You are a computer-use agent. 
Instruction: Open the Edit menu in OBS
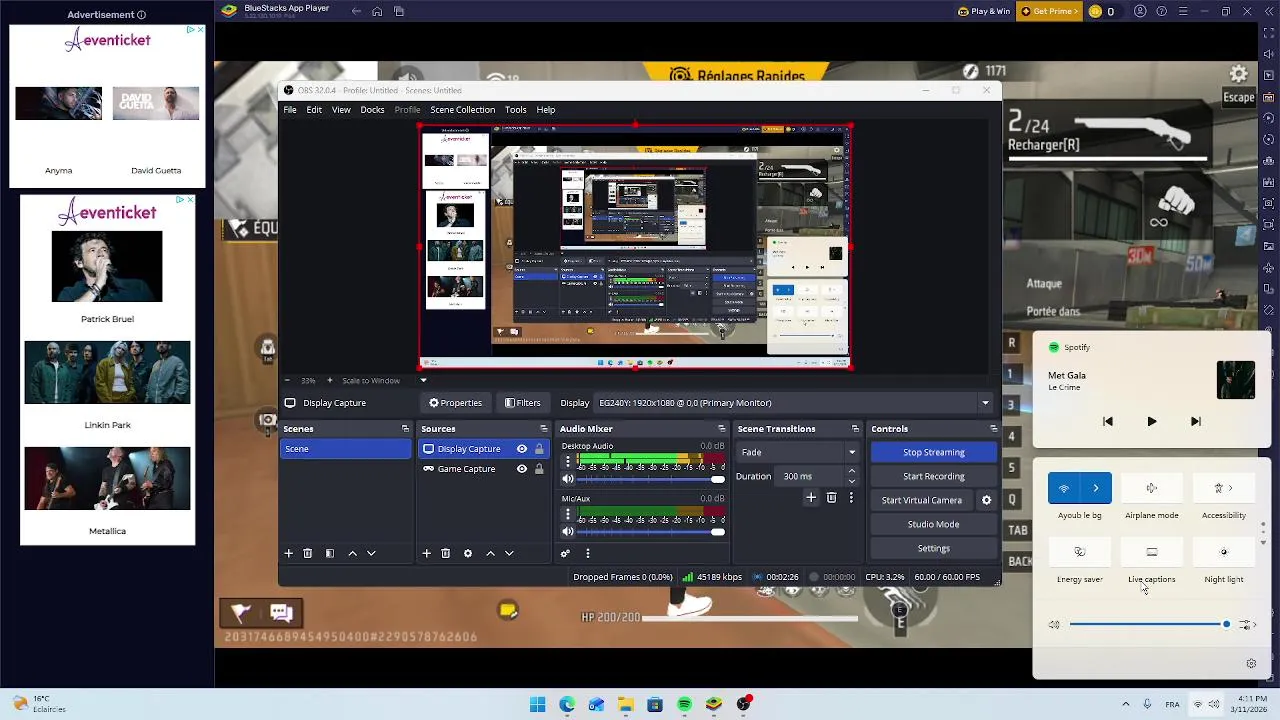(x=314, y=110)
